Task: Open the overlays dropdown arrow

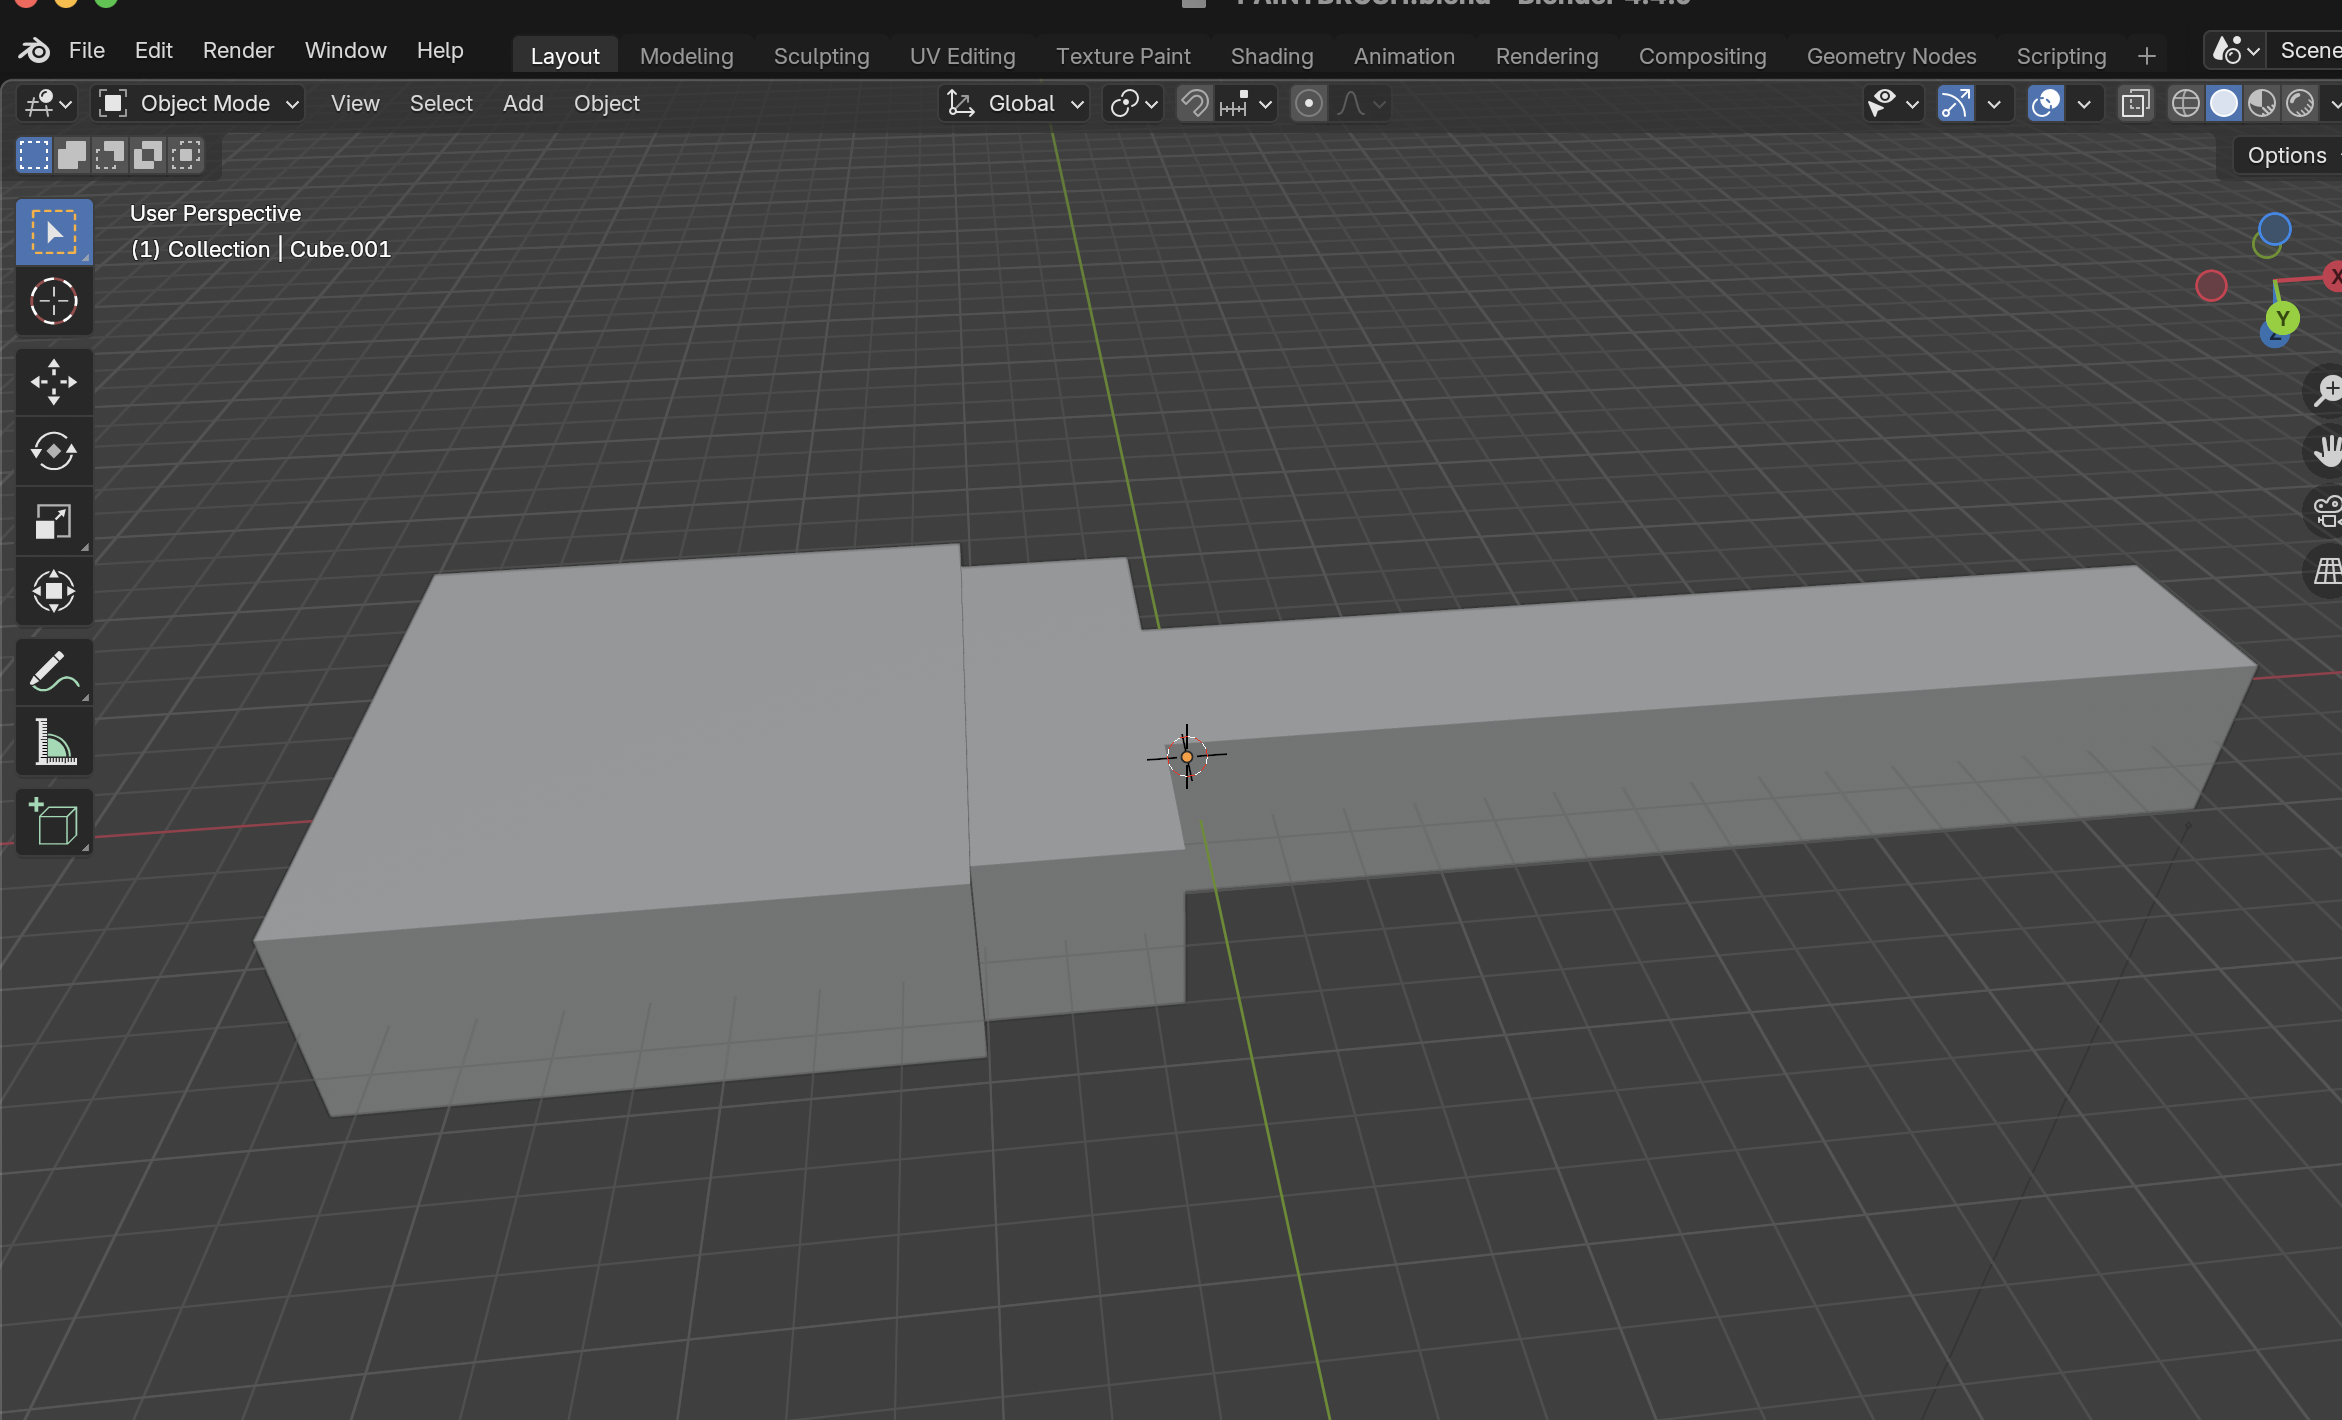Action: point(2084,103)
